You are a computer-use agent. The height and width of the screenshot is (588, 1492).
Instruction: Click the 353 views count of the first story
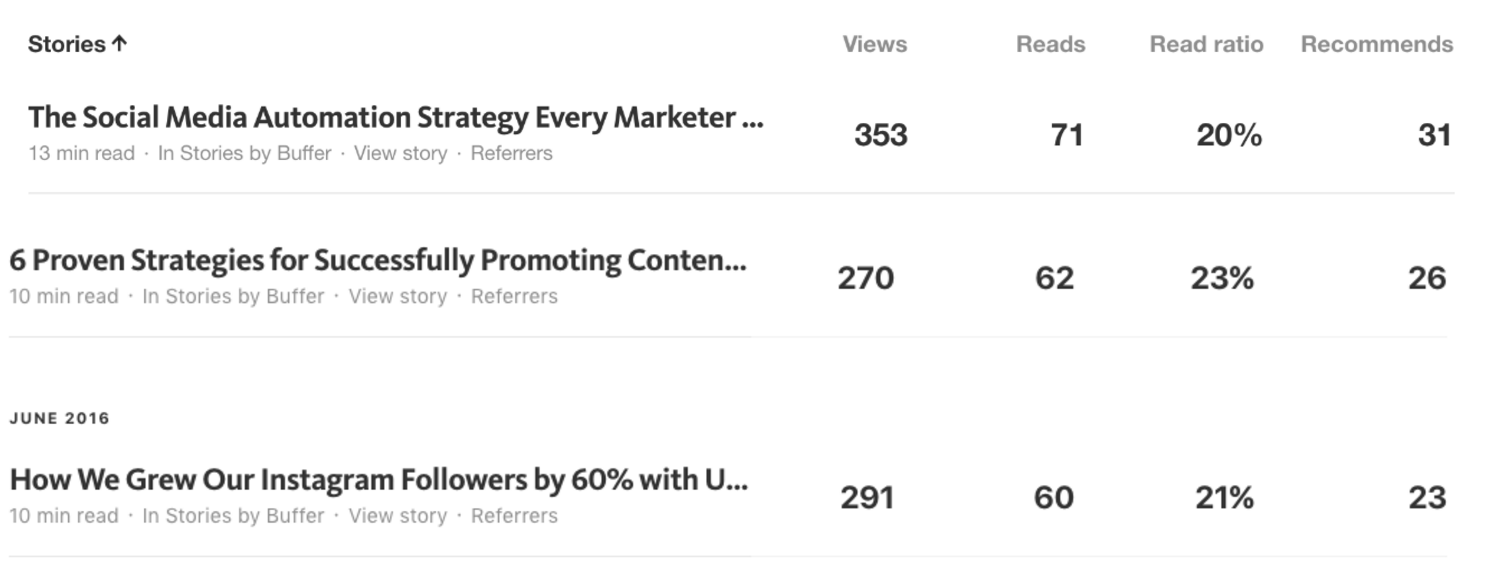(881, 135)
